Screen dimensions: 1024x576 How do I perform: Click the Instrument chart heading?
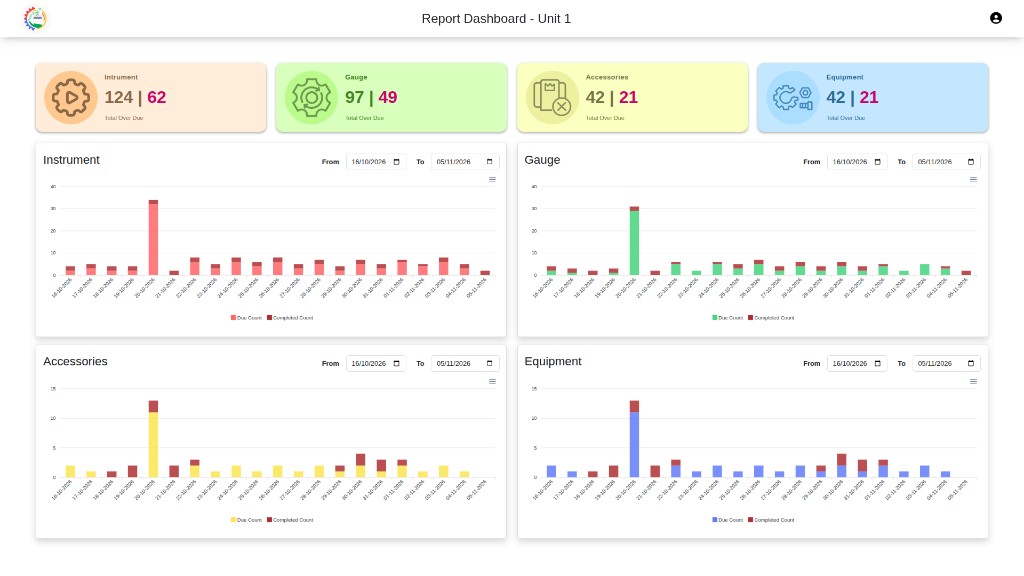[71, 160]
